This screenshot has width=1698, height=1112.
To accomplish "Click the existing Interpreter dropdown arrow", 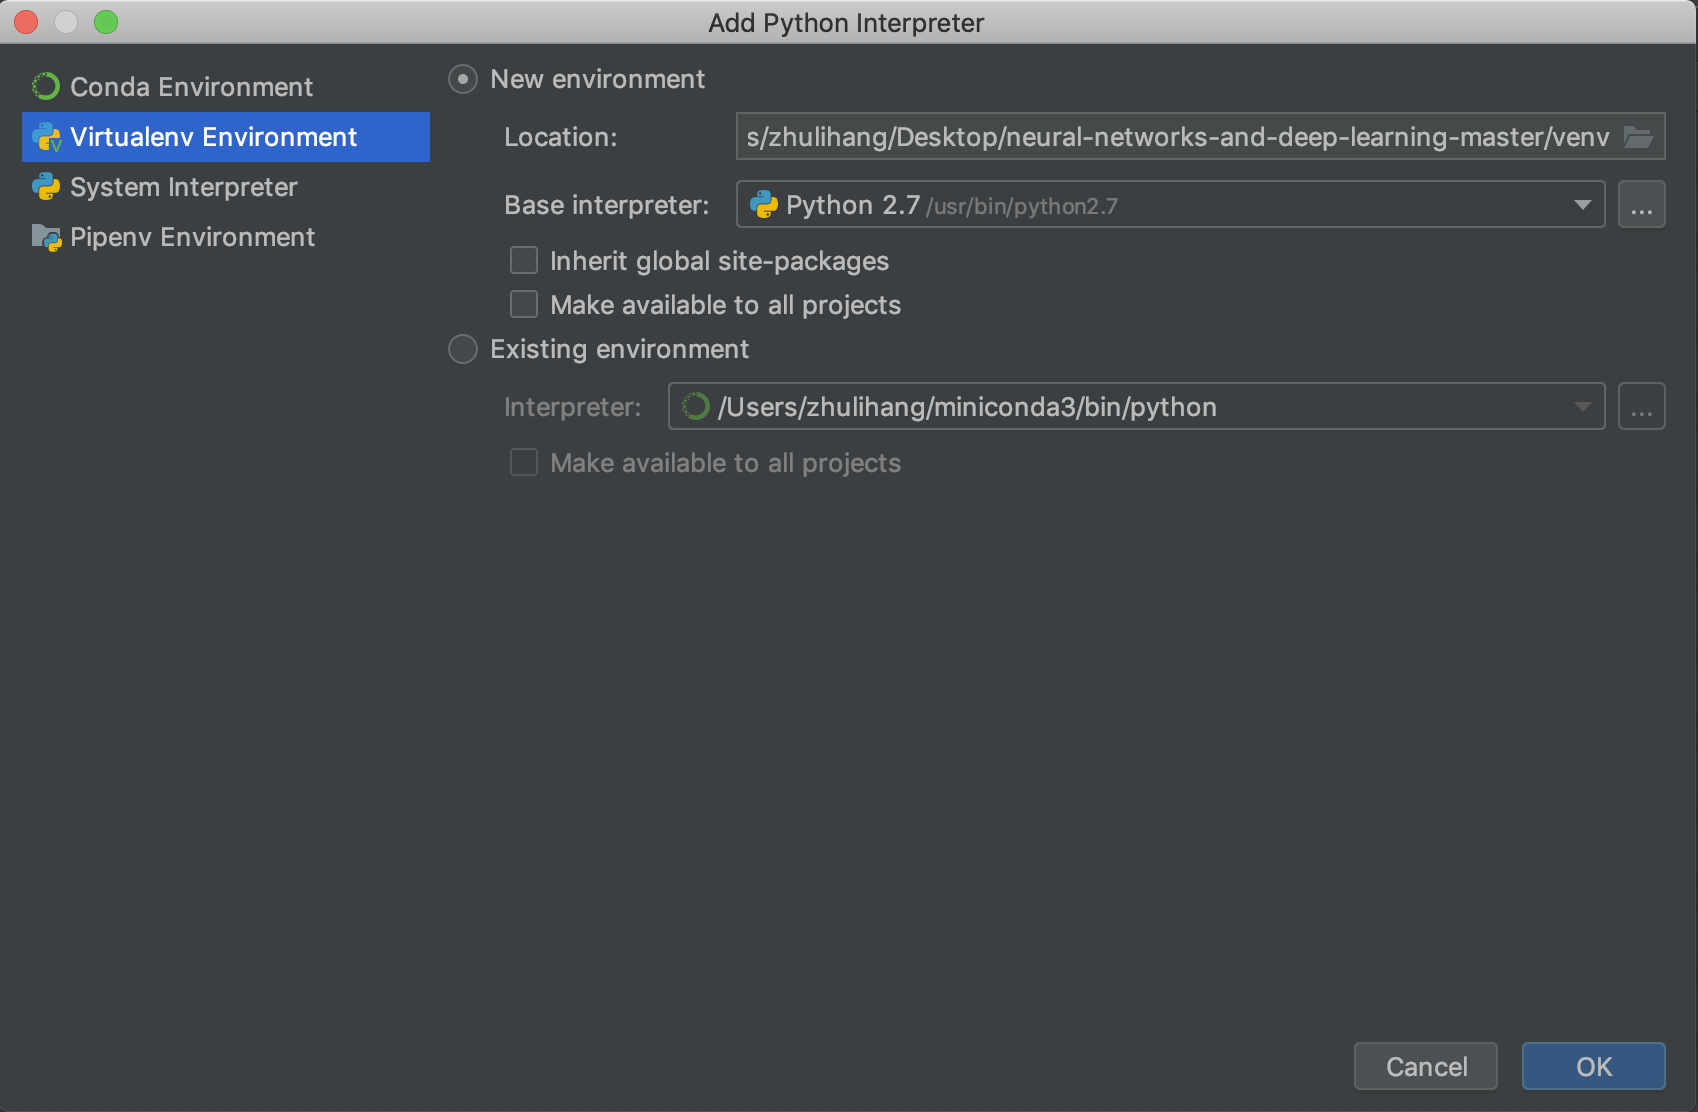I will [1582, 407].
